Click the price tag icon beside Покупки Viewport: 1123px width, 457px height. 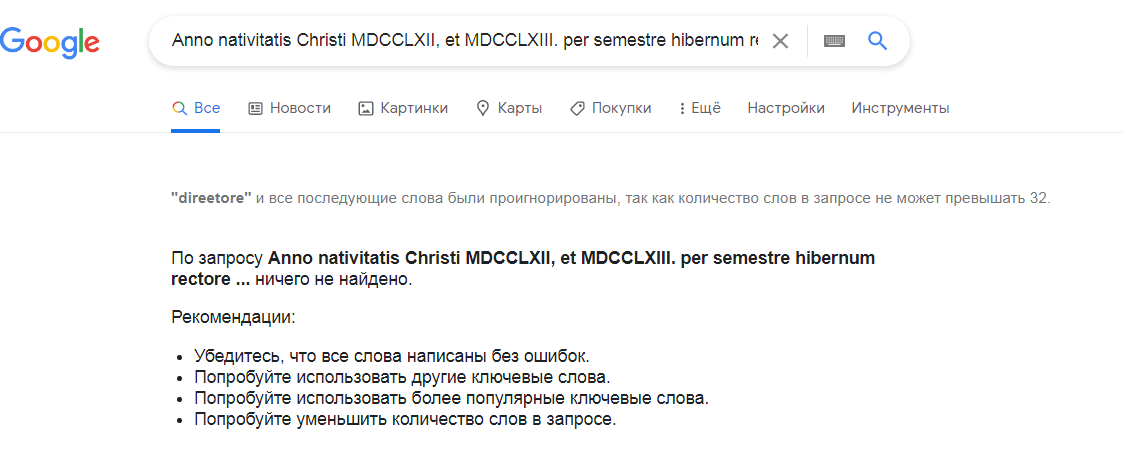pos(577,108)
